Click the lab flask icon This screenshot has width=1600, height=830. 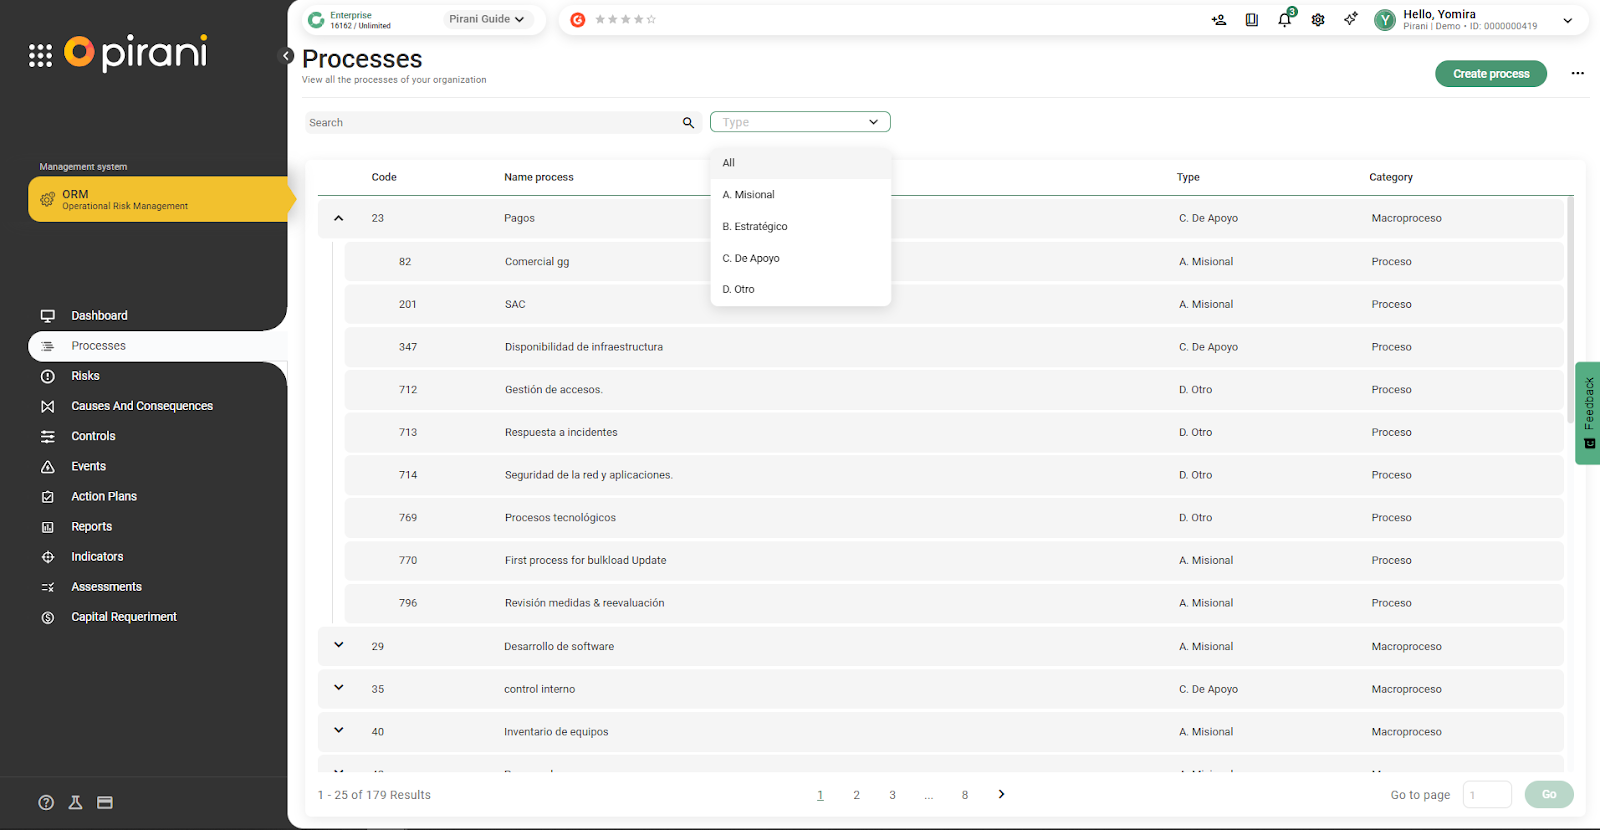point(75,802)
